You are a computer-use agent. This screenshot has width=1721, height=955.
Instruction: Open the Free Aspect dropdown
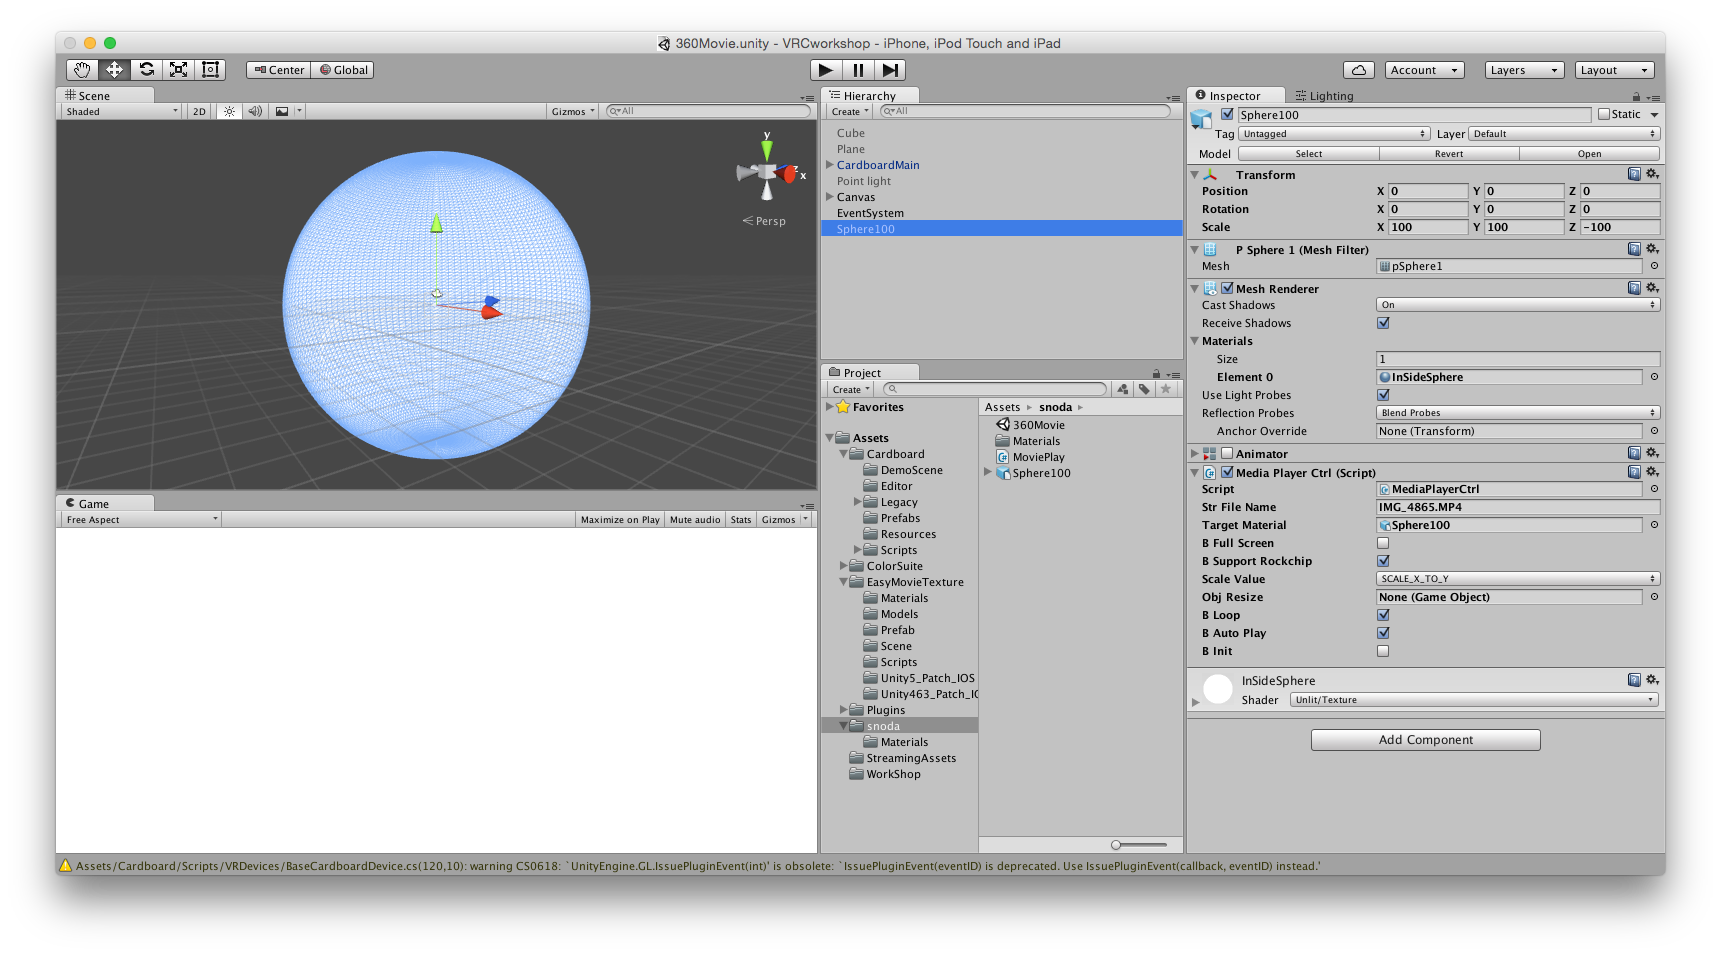coord(140,519)
